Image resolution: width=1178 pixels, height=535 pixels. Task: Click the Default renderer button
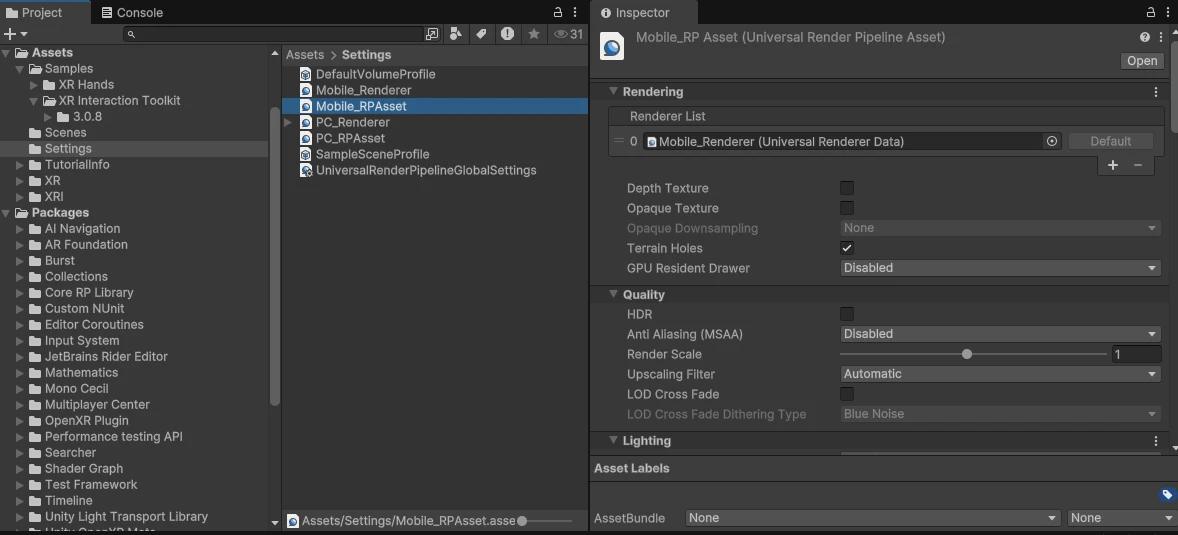[x=1110, y=141]
